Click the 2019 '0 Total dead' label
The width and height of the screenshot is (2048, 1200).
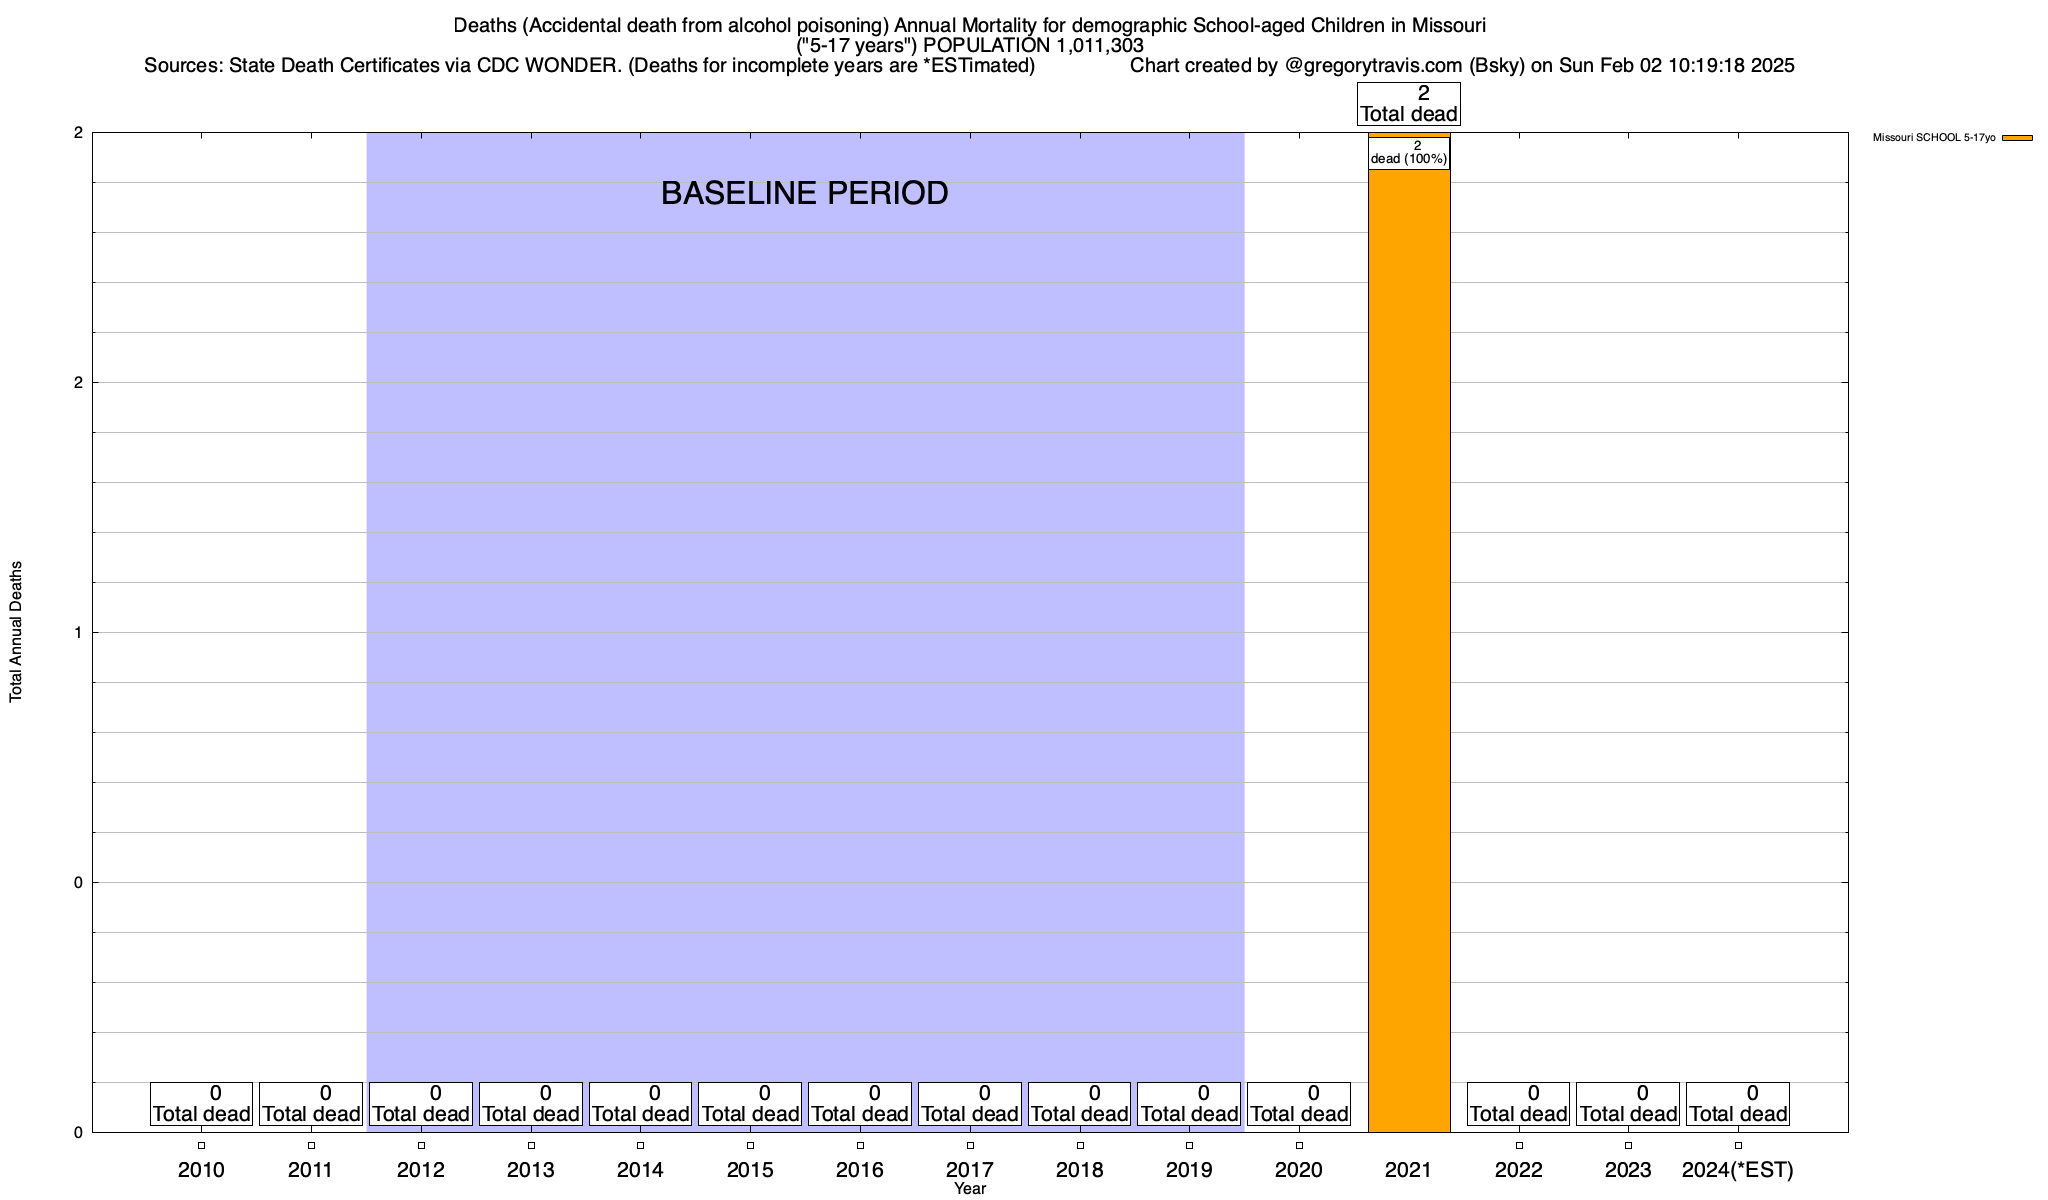tap(1189, 1104)
